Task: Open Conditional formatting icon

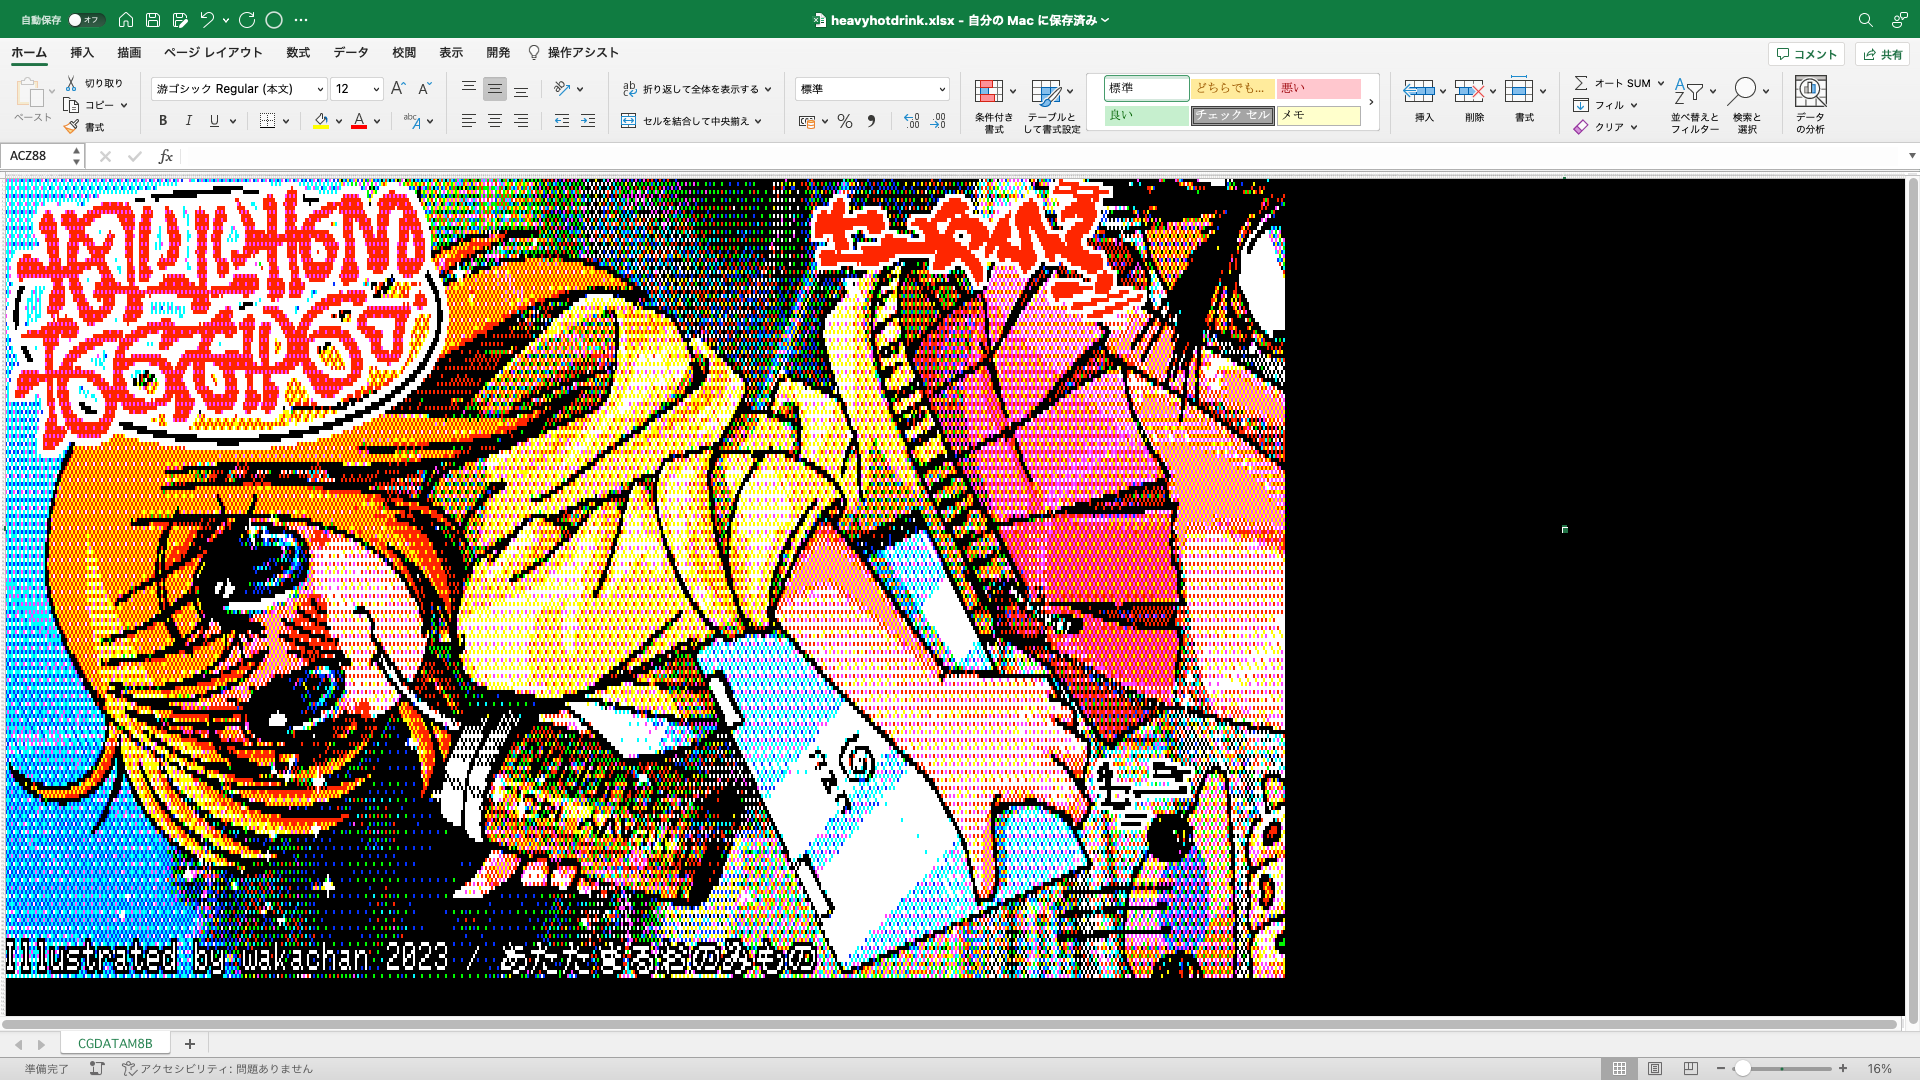Action: tap(989, 92)
